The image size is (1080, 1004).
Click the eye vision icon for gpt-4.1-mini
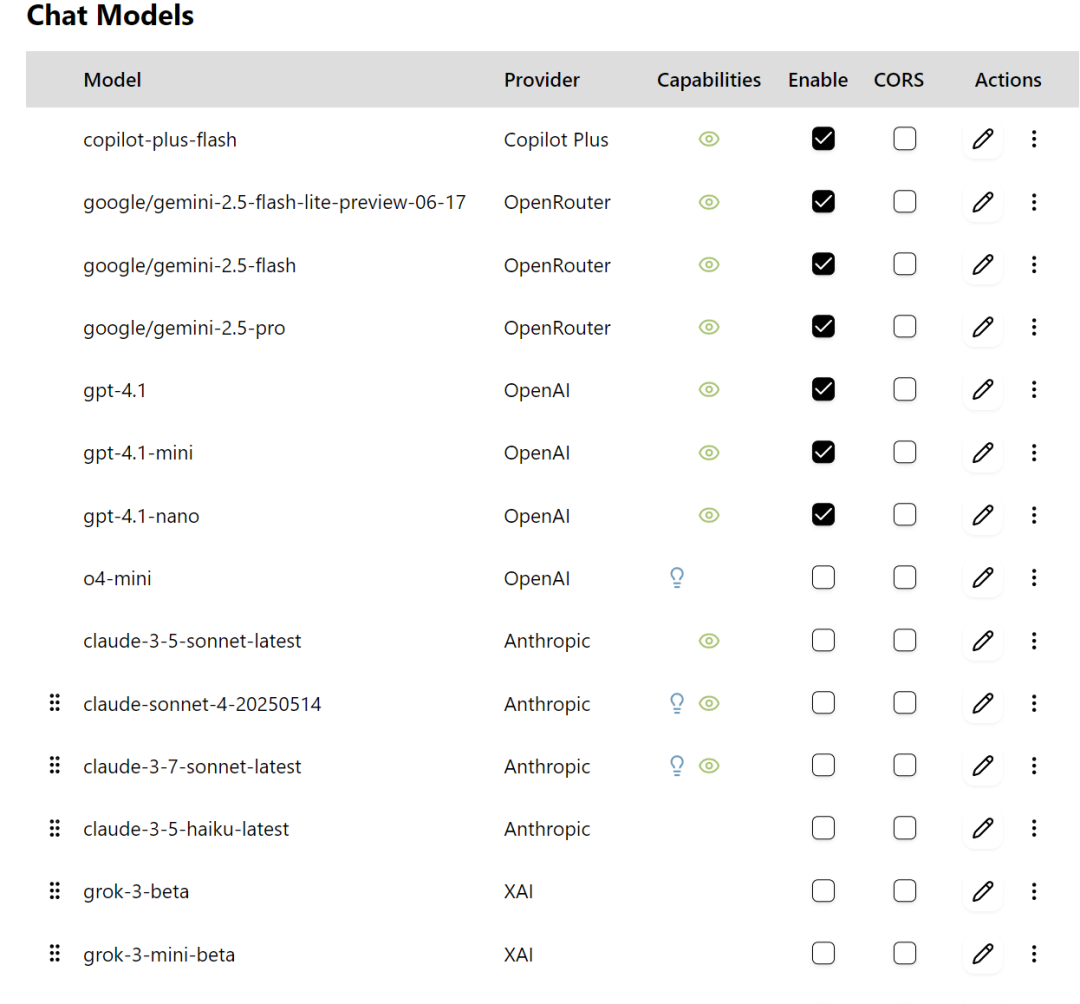(709, 452)
